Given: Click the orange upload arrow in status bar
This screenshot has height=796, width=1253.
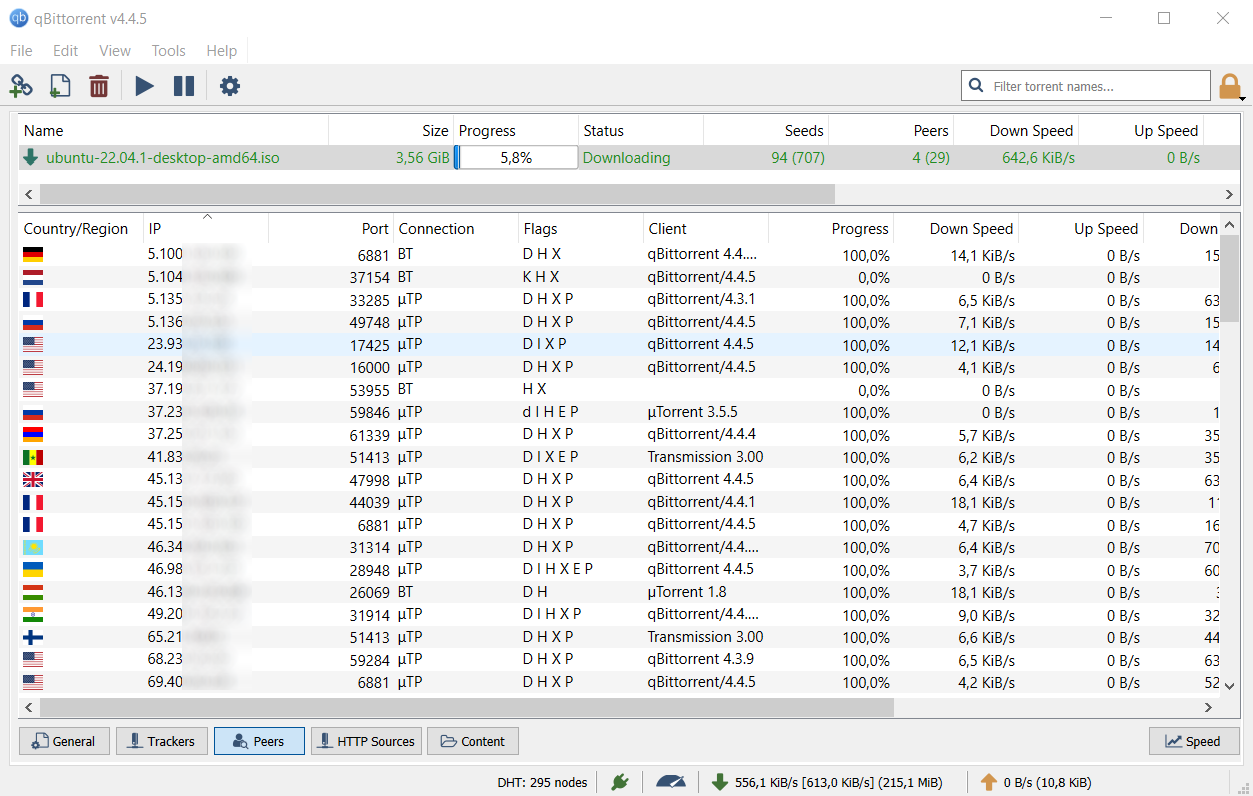Looking at the screenshot, I should click(989, 782).
